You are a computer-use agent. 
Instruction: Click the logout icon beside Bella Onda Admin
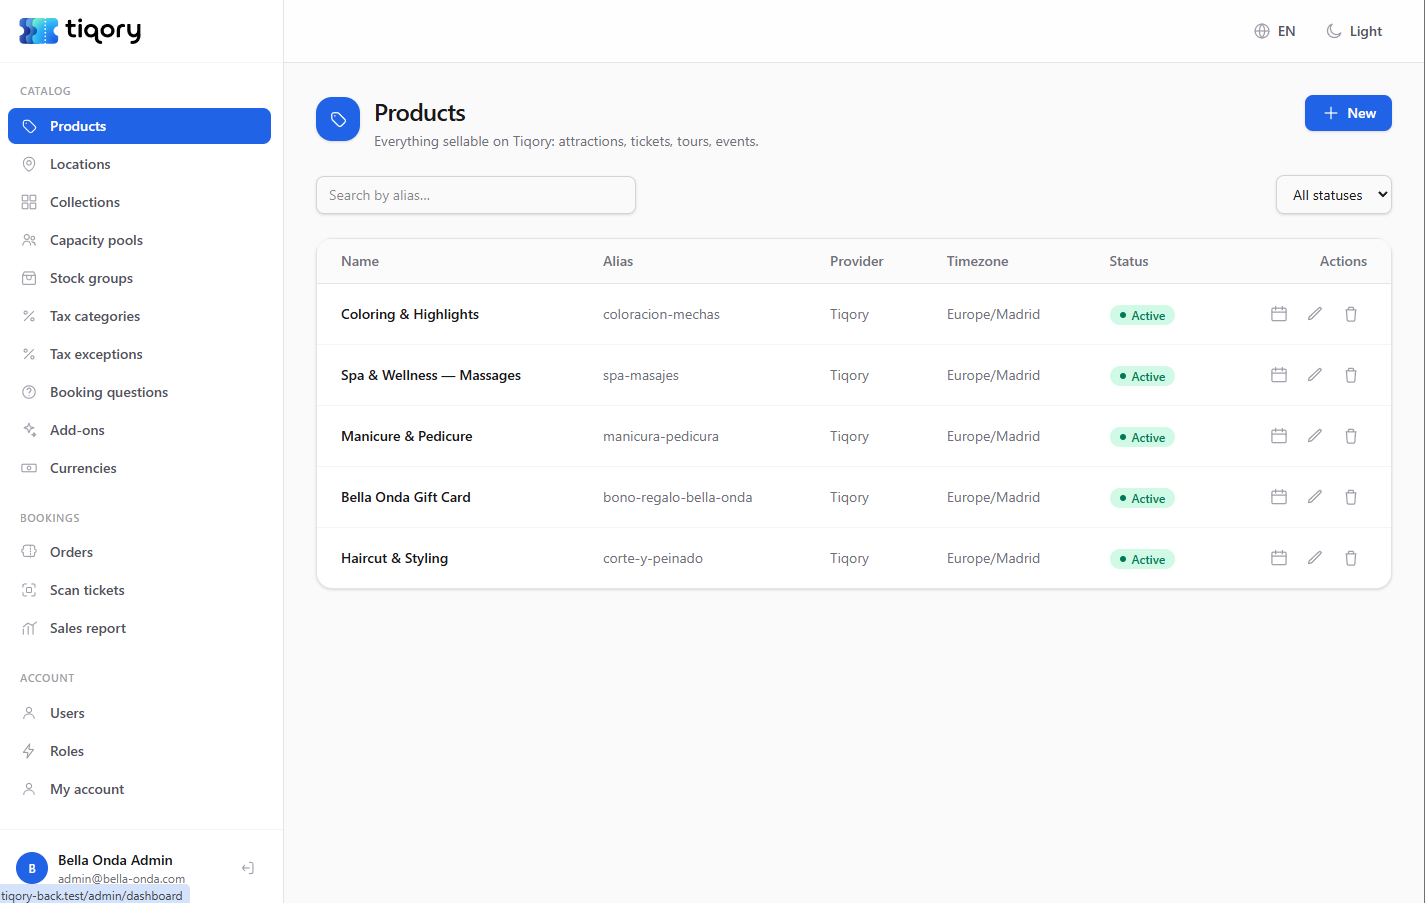248,868
